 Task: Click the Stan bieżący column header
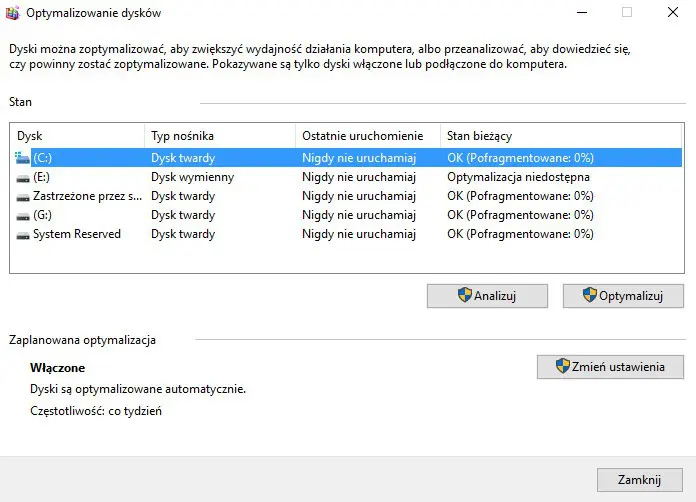[560, 135]
